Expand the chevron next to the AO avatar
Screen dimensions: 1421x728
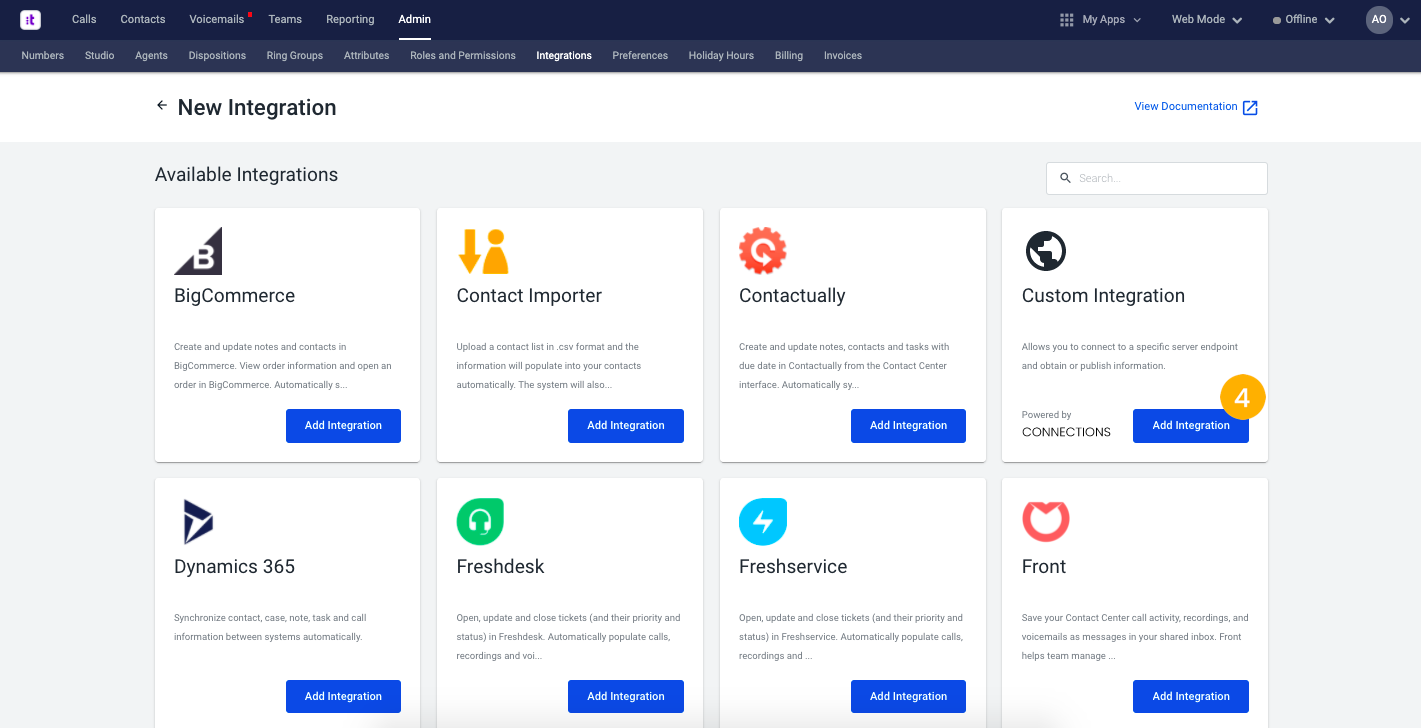[1405, 20]
